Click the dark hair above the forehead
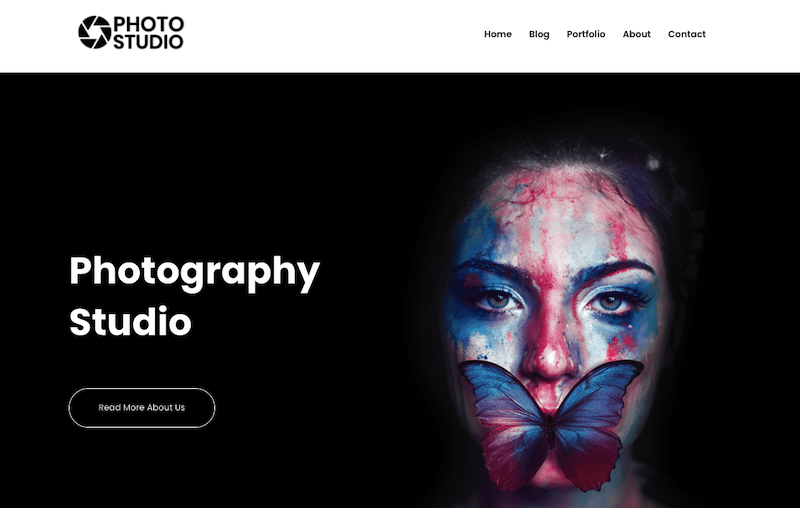 pyautogui.click(x=561, y=153)
